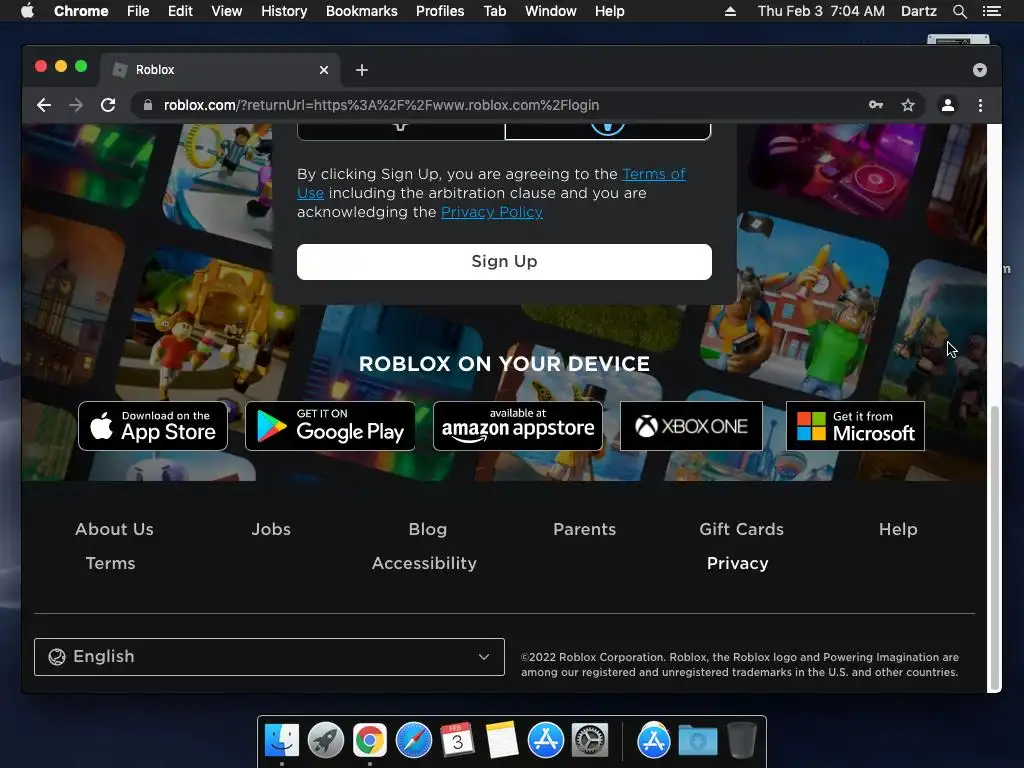Click the Sign Up button
1024x768 pixels.
click(504, 262)
